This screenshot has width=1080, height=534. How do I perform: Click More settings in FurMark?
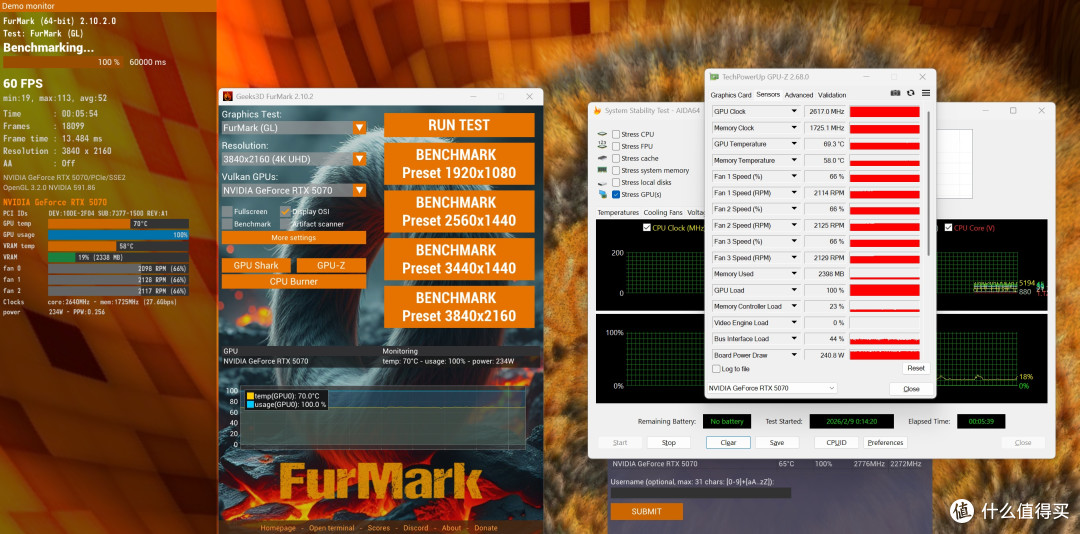click(293, 238)
